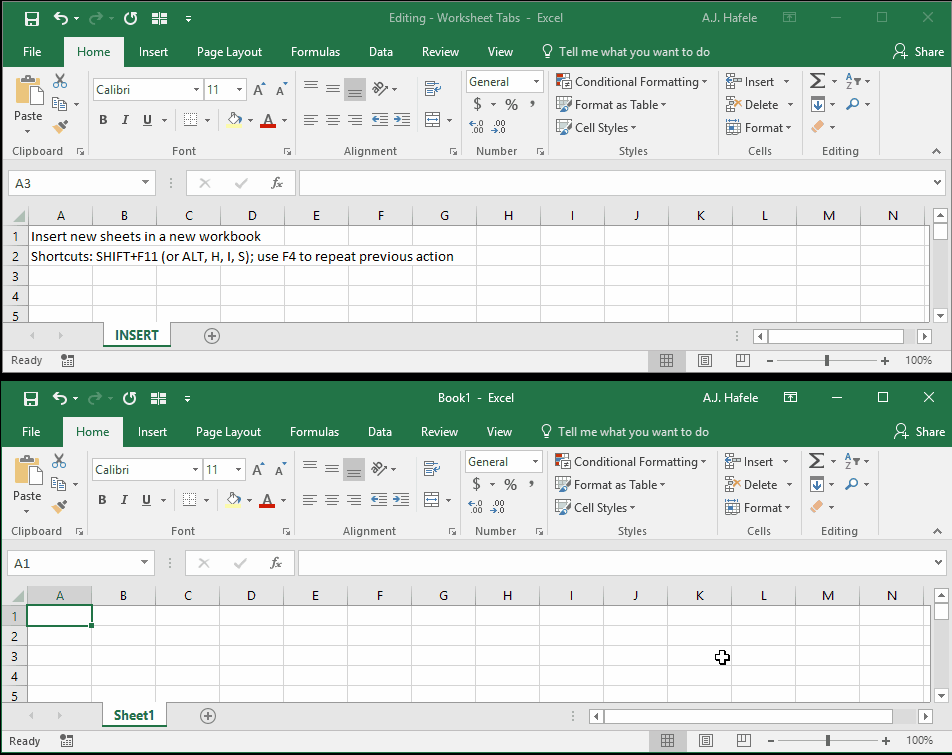952x755 pixels.
Task: Click Percent Style in Worksheet Tabs window
Action: [x=511, y=104]
